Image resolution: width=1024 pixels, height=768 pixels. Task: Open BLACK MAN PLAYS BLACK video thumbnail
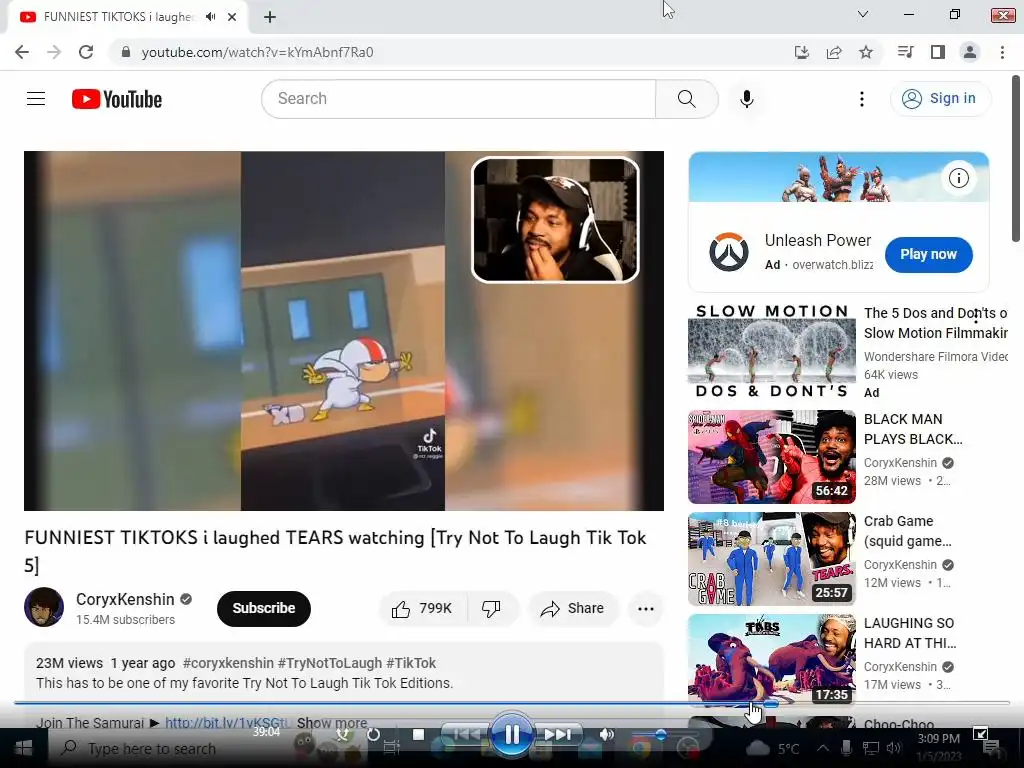point(771,457)
